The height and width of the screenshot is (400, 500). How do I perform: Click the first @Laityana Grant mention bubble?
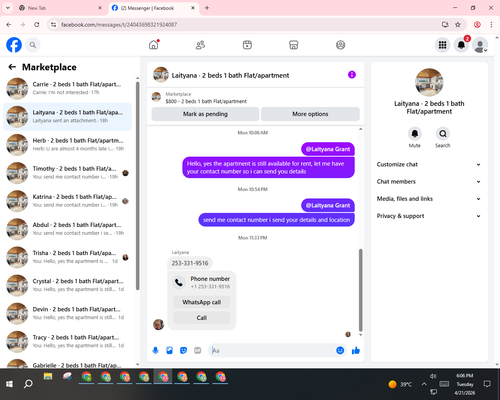328,149
